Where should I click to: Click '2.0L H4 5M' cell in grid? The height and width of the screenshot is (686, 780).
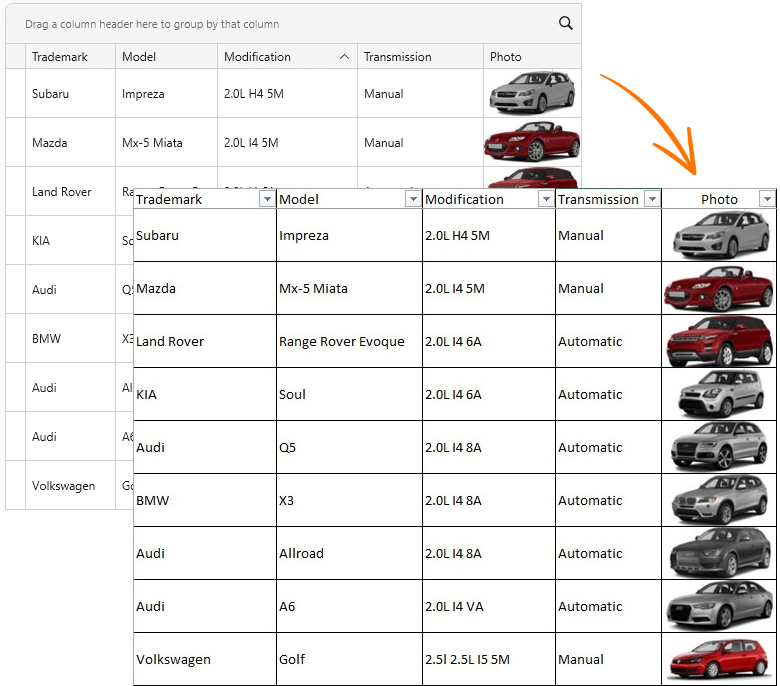point(287,93)
